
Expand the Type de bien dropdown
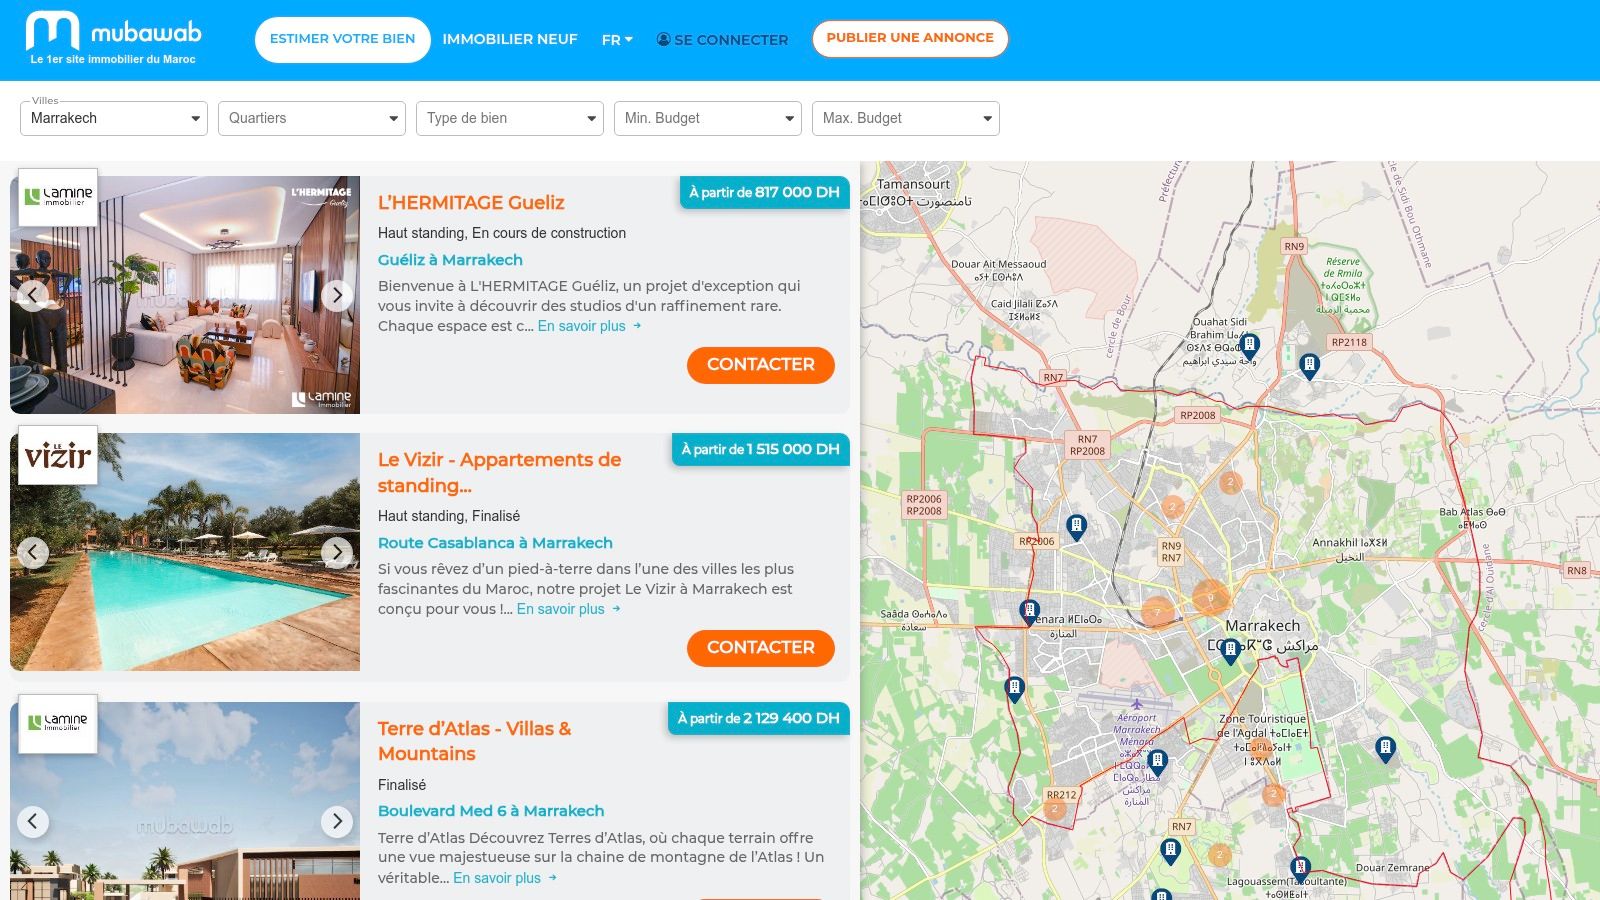tap(510, 118)
